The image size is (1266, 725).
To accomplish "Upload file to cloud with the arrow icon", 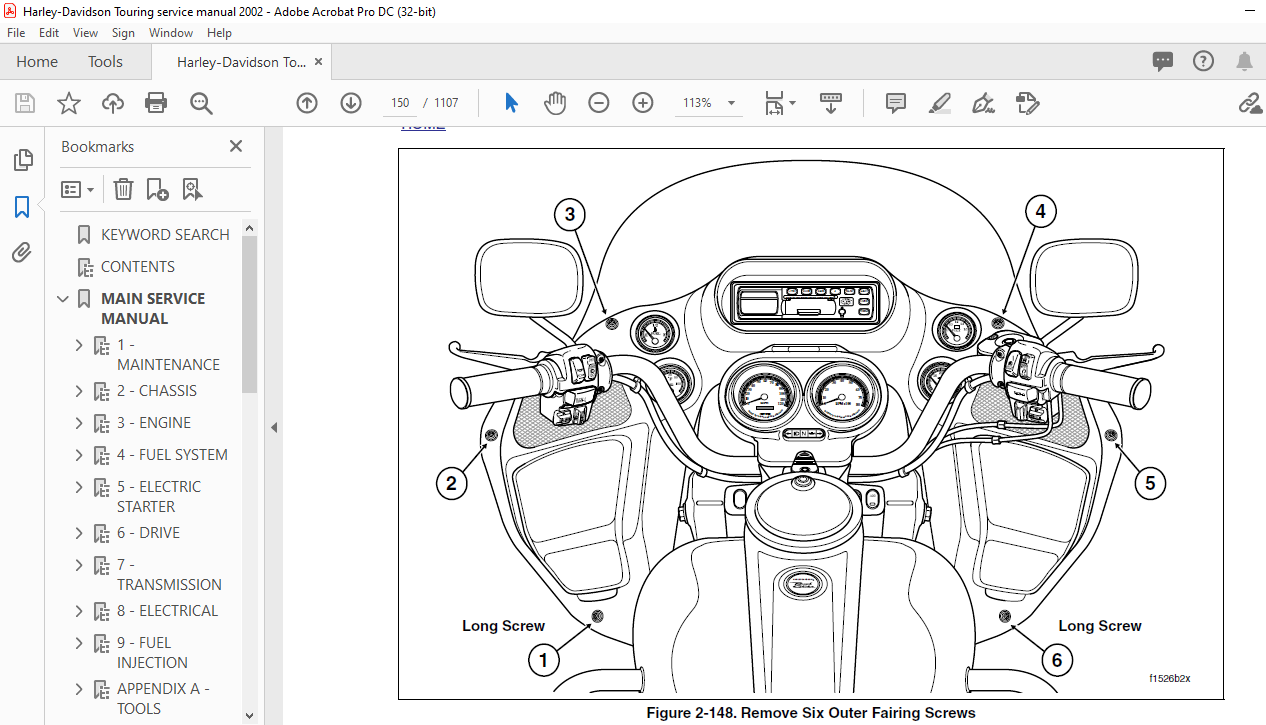I will [x=112, y=103].
